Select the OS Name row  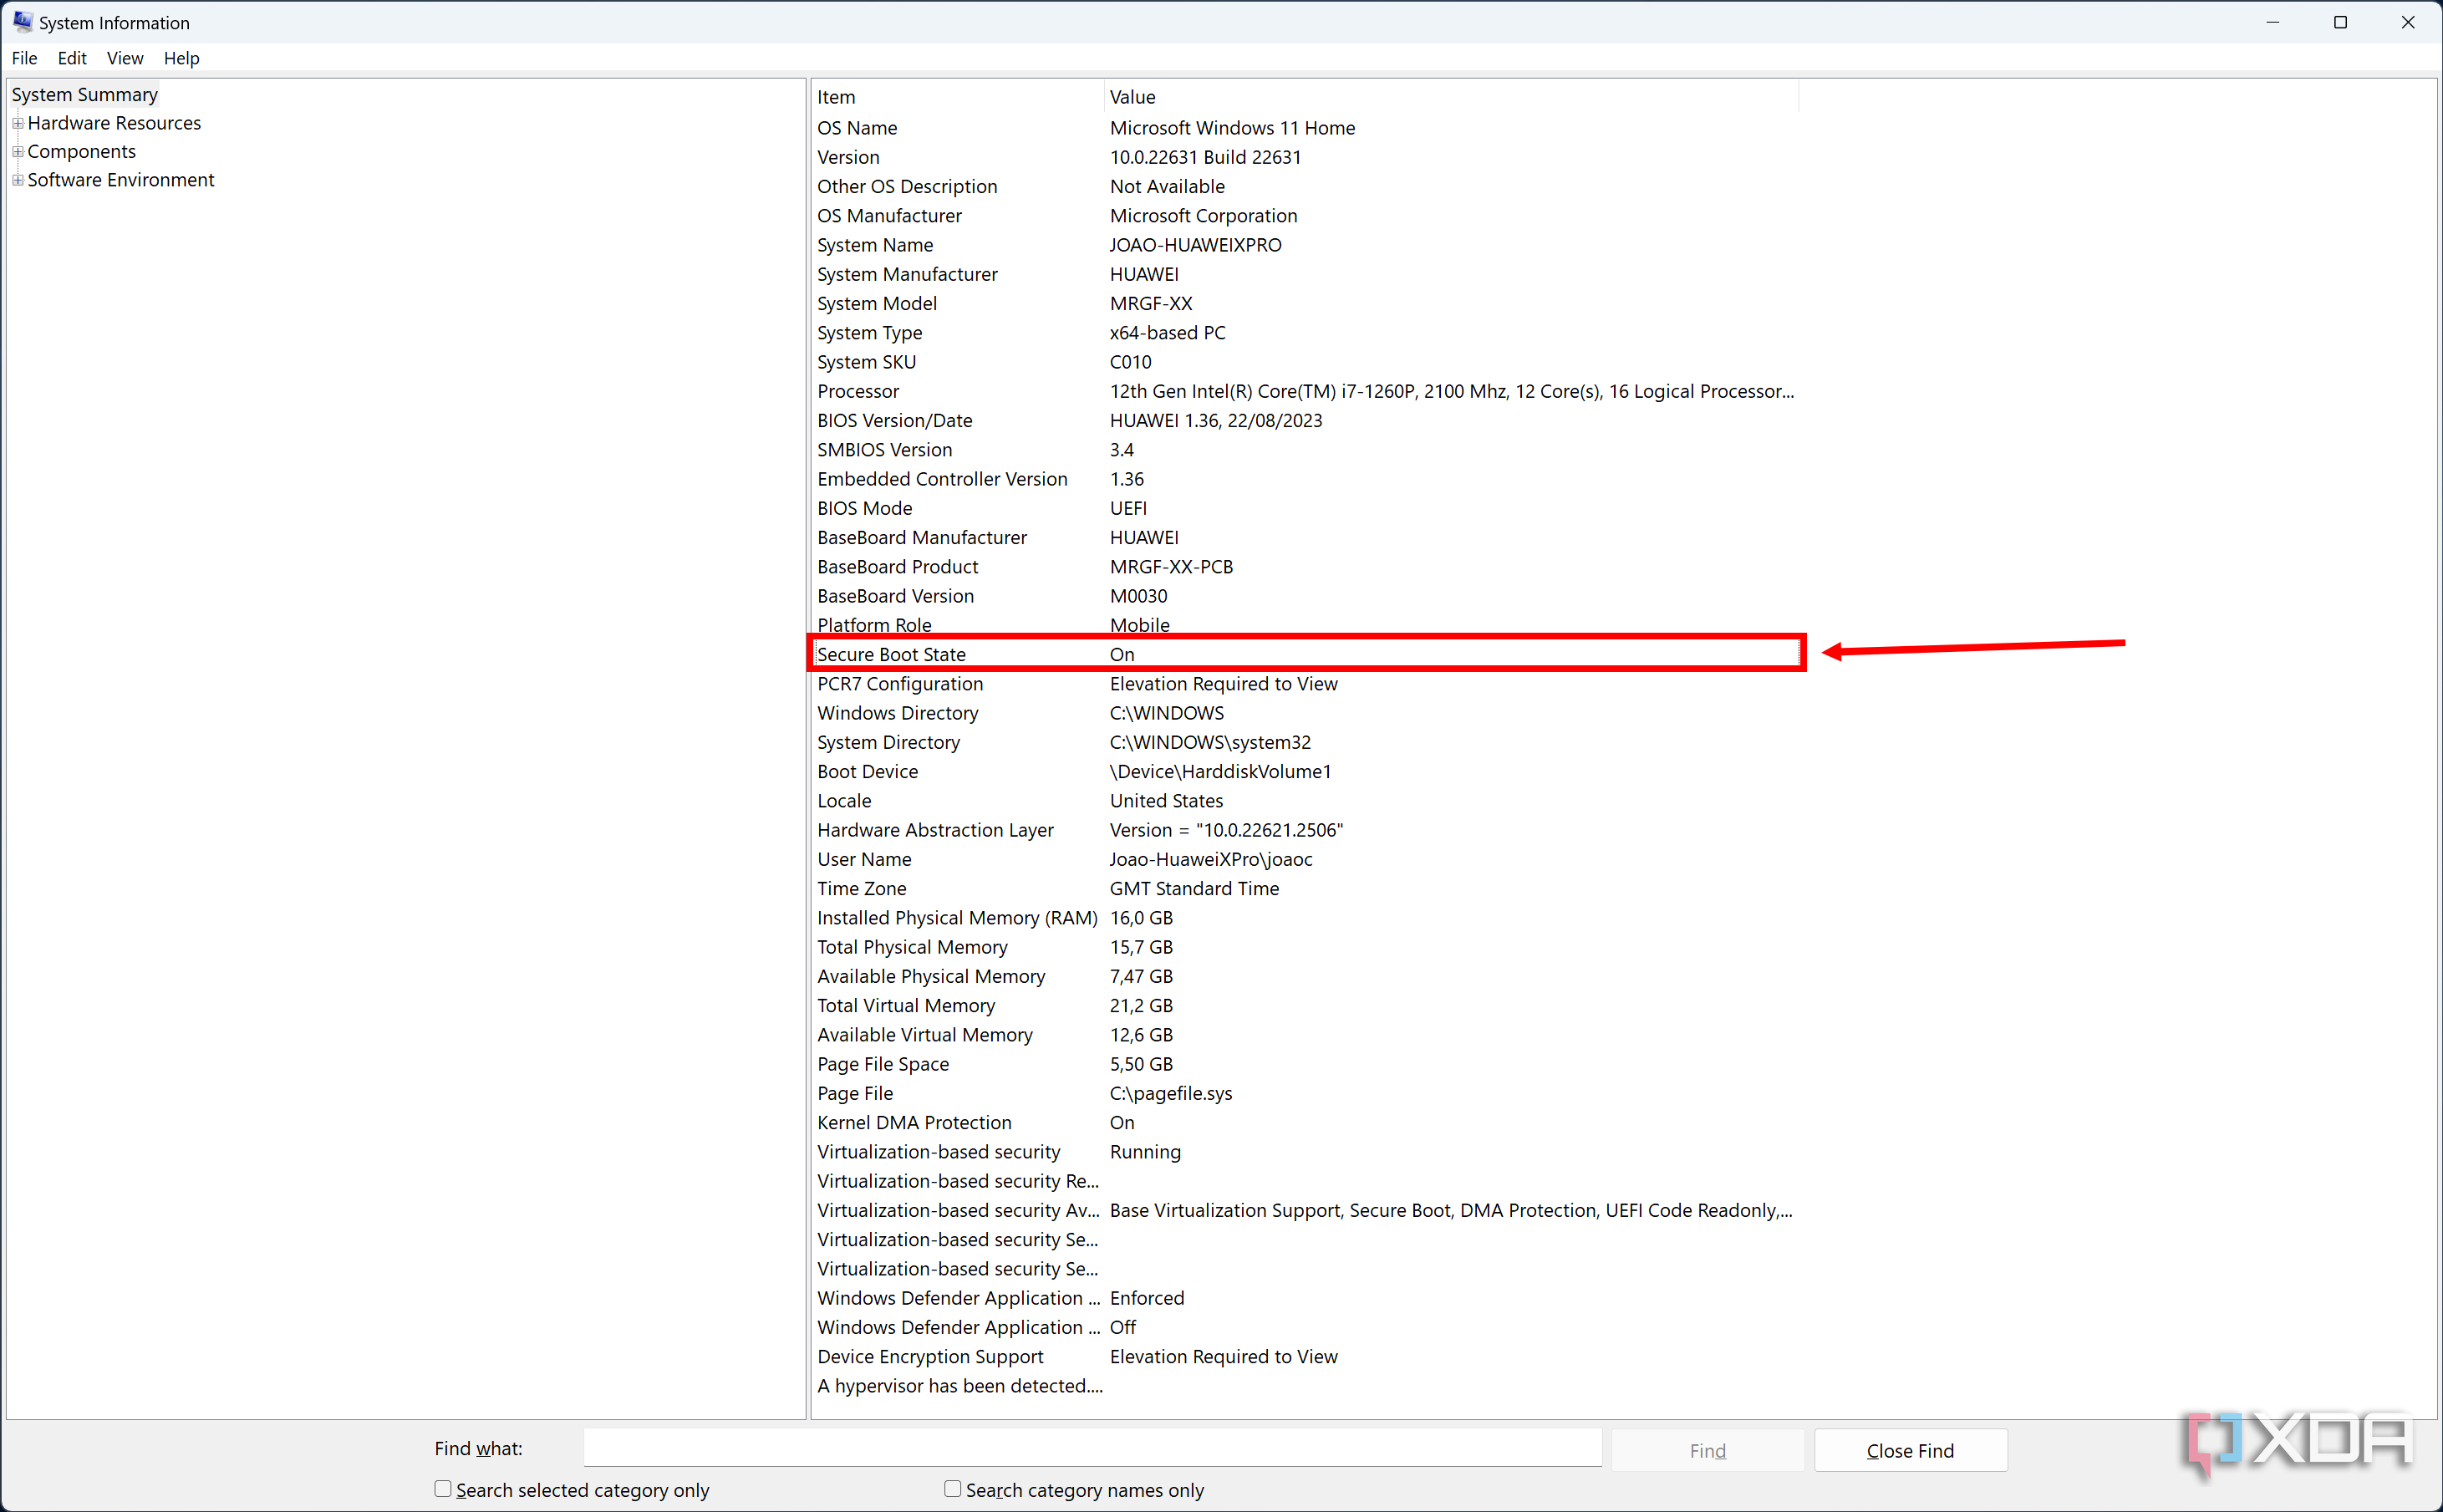pyautogui.click(x=1305, y=128)
